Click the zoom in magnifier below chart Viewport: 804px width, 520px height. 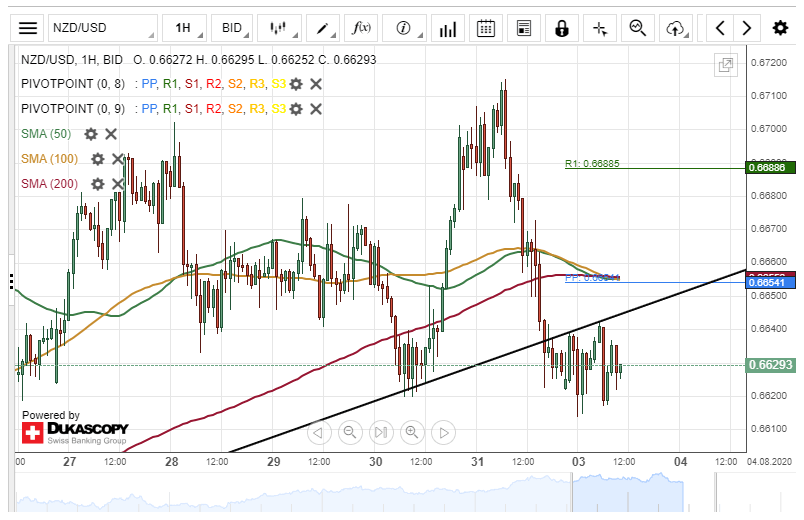(411, 432)
